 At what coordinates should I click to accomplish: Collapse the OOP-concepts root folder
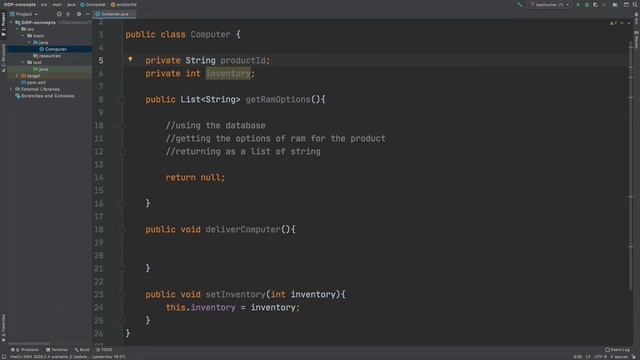click(11, 22)
